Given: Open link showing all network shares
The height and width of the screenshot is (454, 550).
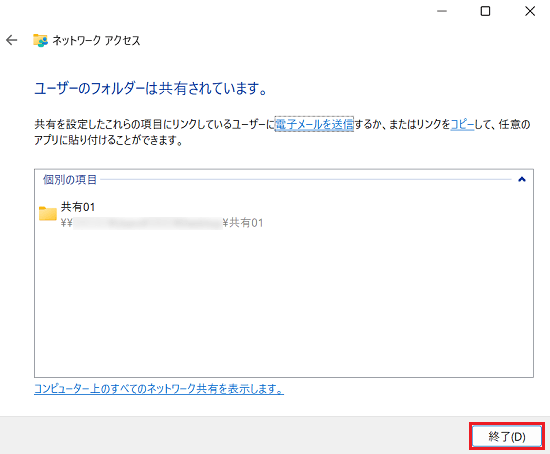Looking at the screenshot, I should 159,389.
